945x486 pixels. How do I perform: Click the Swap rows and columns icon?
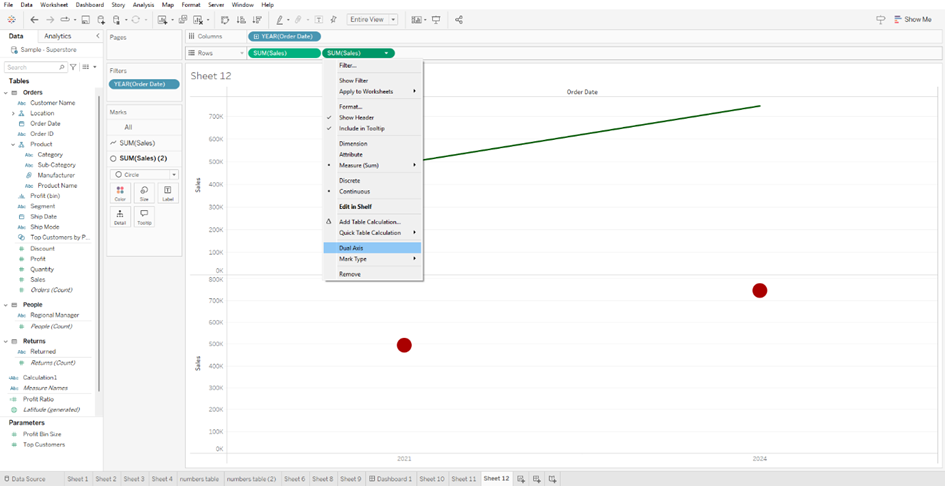[x=225, y=19]
